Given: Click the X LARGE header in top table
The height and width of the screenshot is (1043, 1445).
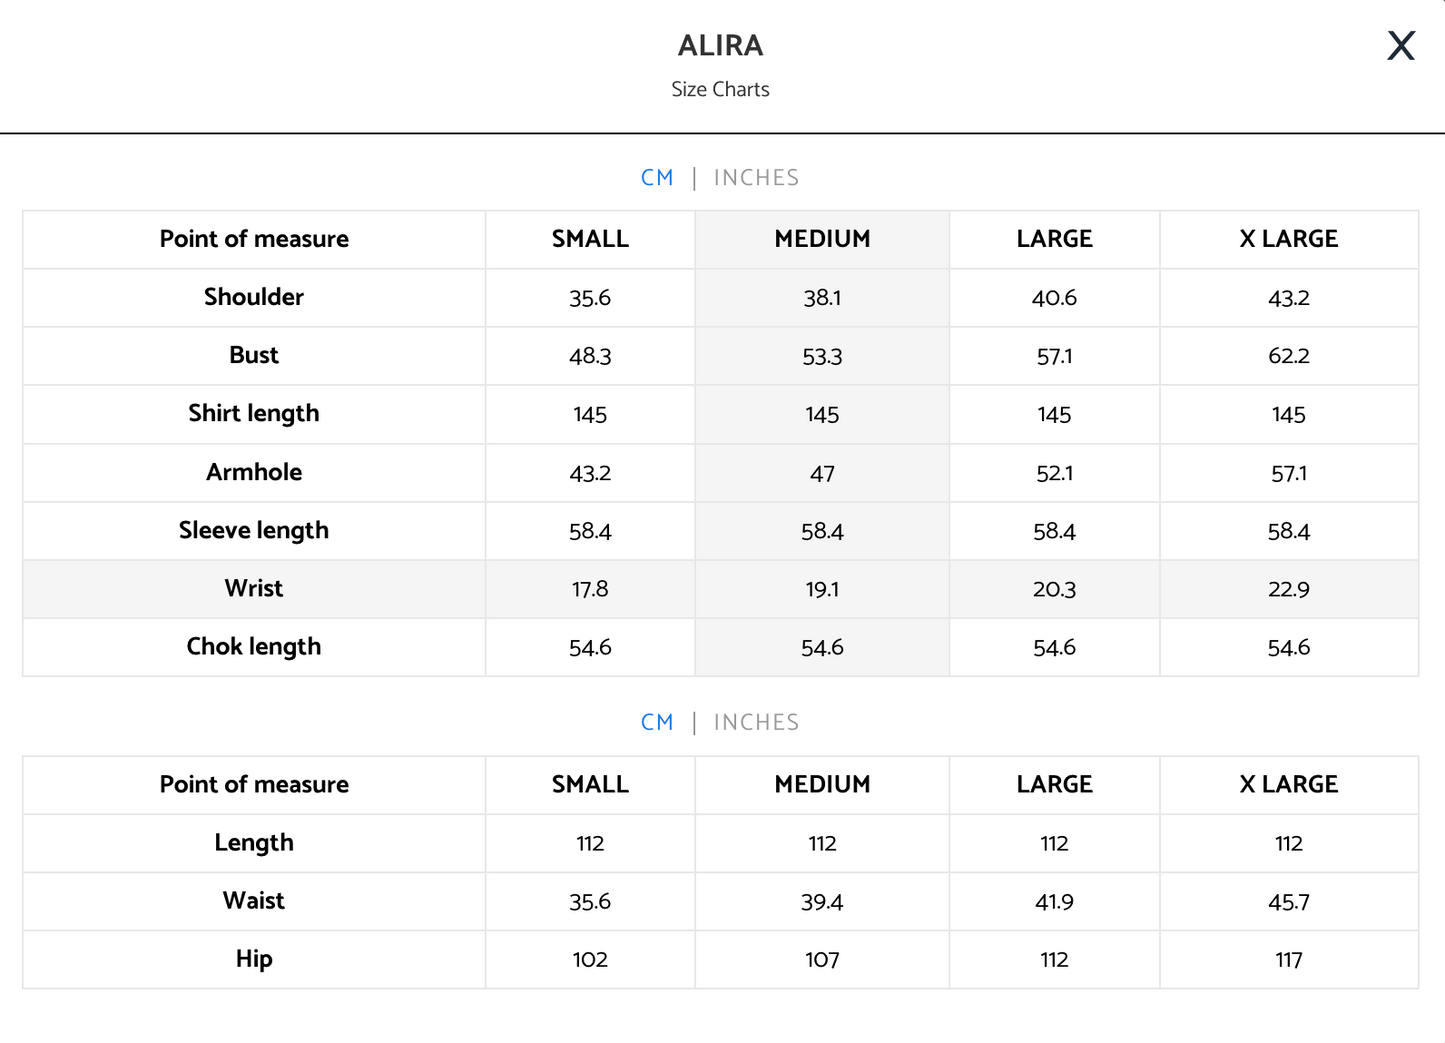Looking at the screenshot, I should tap(1289, 239).
